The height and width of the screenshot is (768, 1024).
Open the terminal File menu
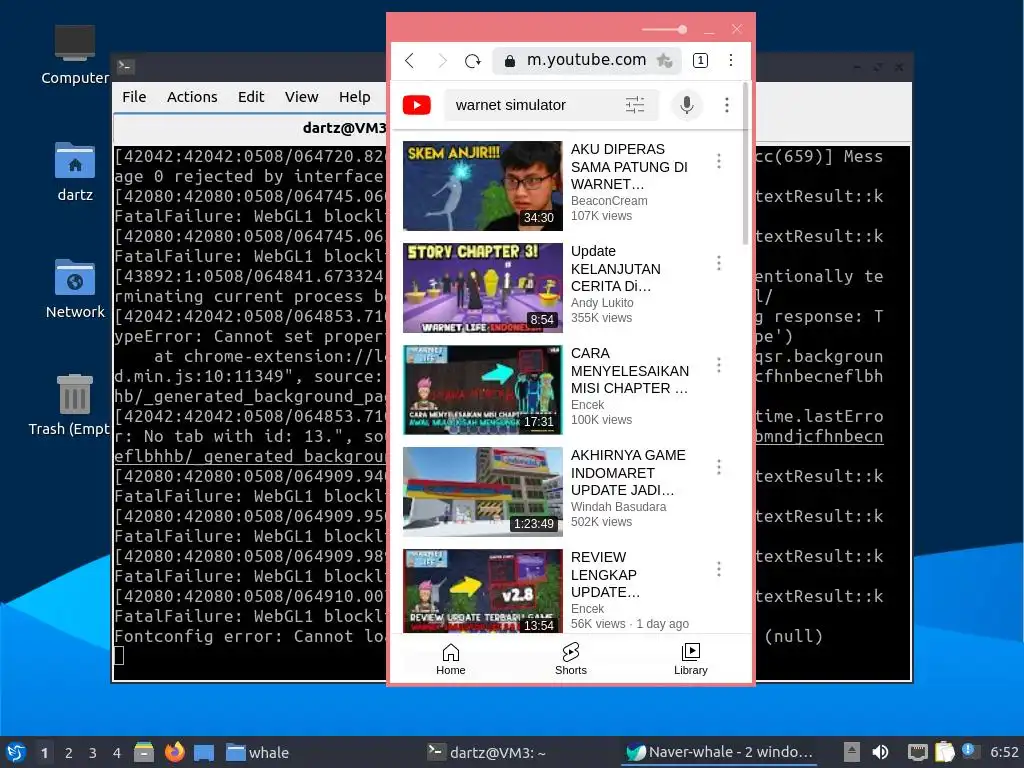tap(134, 97)
